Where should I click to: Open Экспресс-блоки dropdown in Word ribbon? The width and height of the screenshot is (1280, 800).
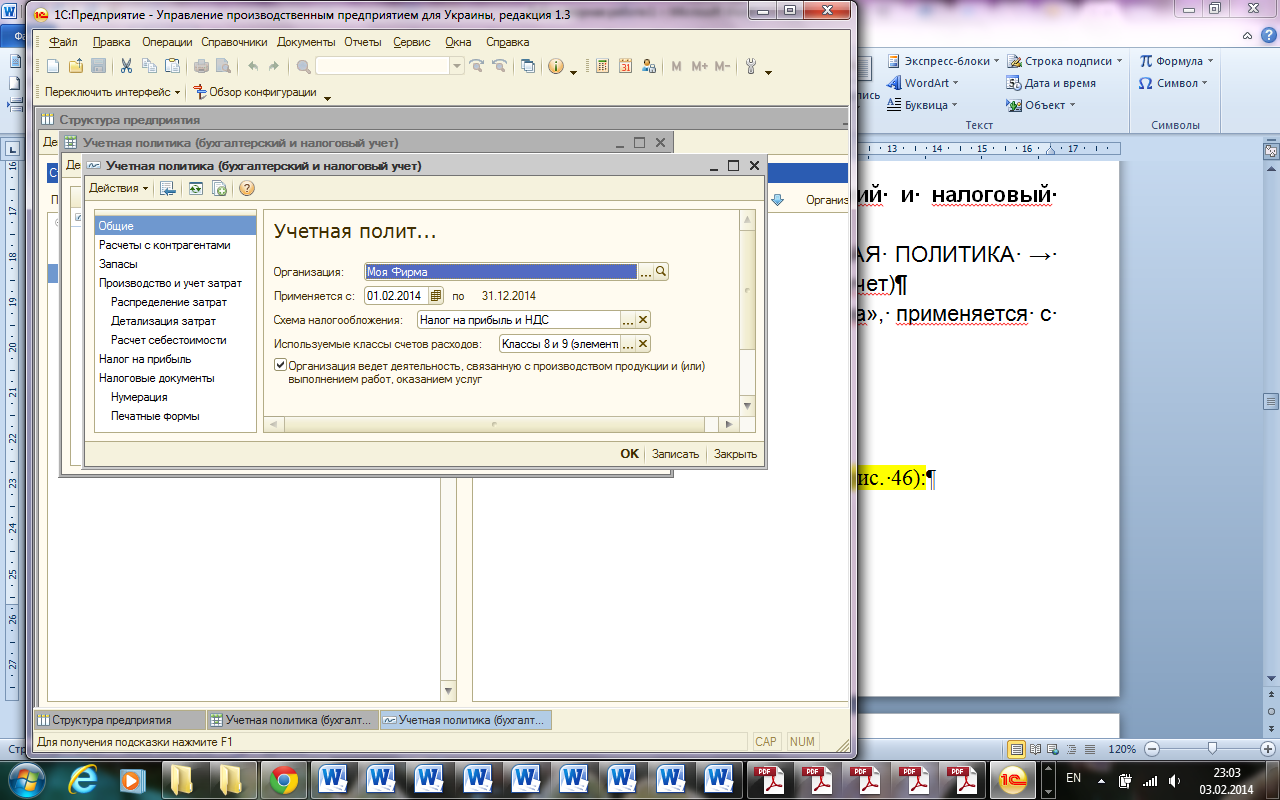tap(942, 61)
